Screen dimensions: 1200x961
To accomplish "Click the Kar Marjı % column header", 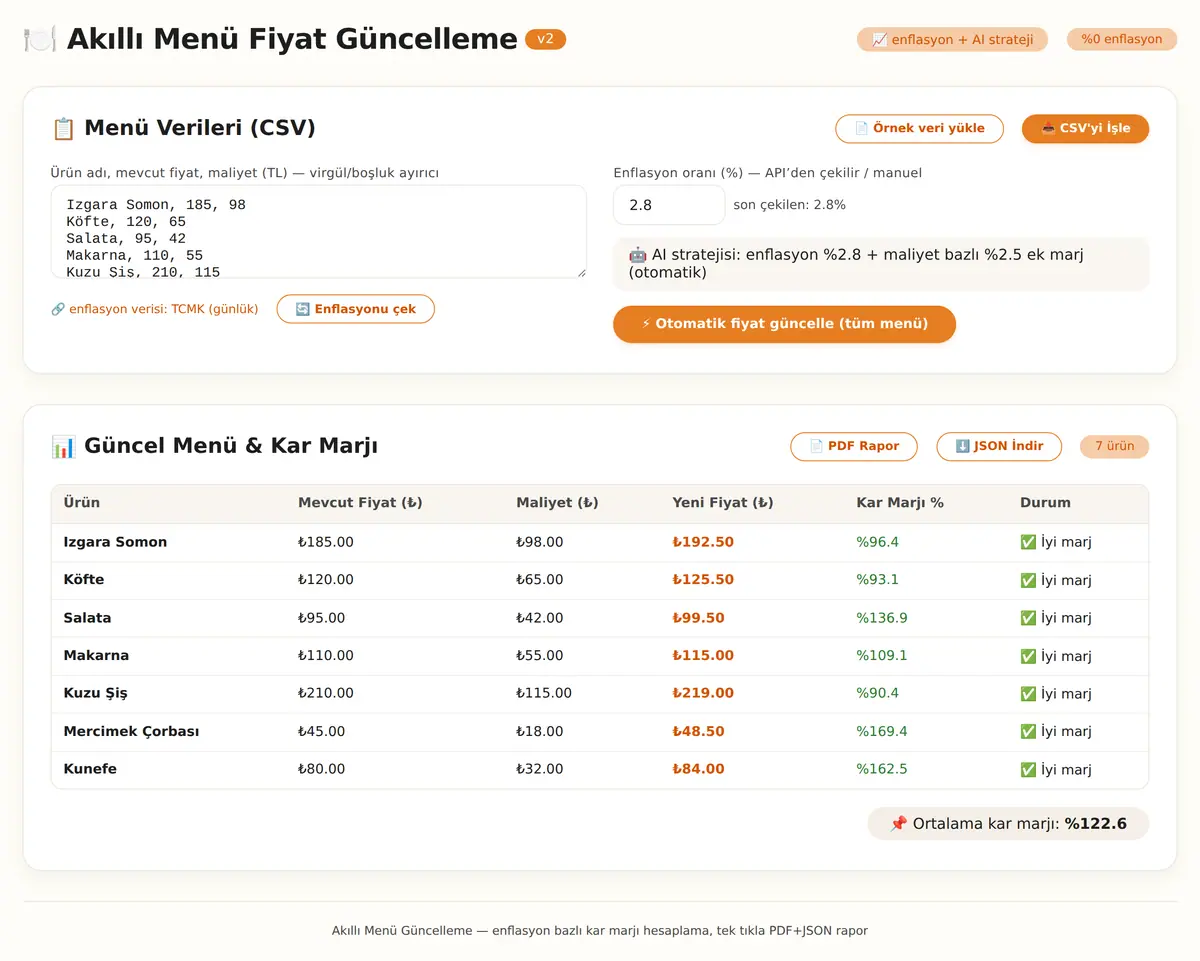I will tap(900, 503).
